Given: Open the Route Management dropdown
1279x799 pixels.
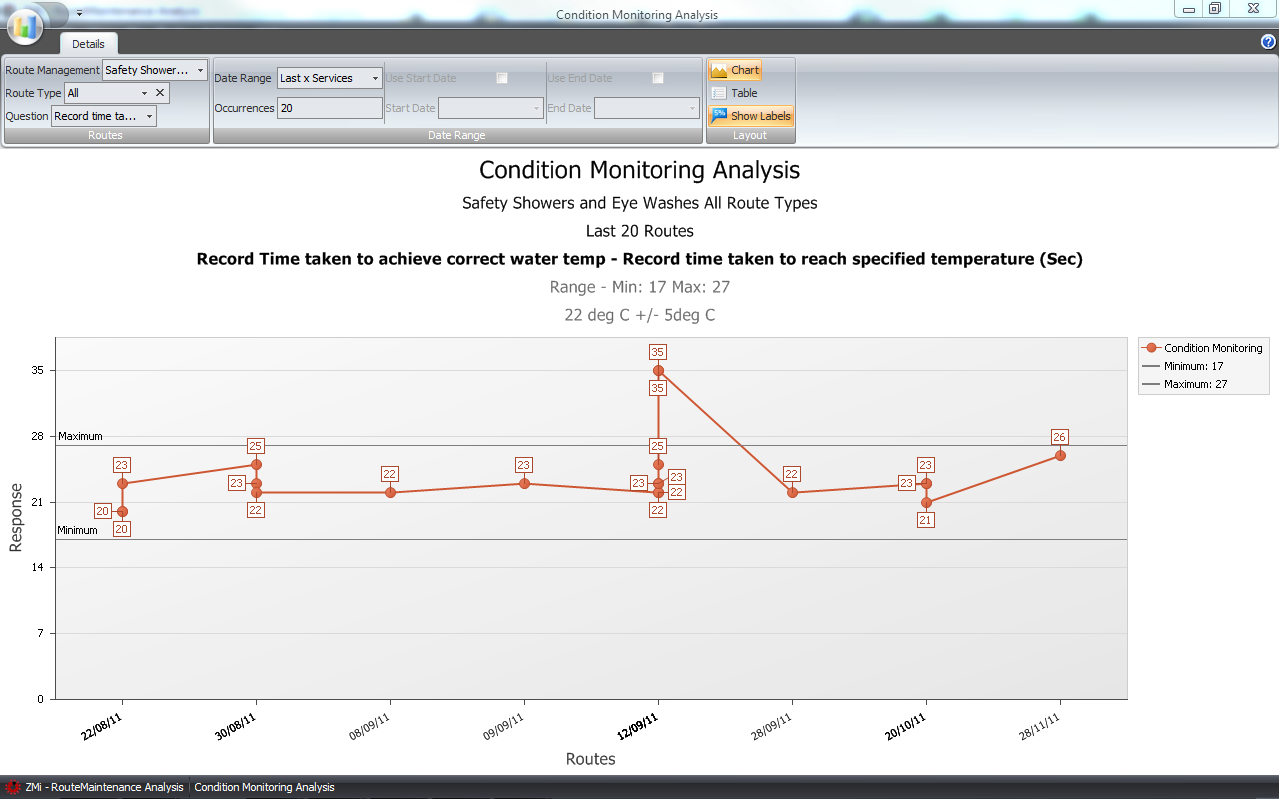Looking at the screenshot, I should coord(200,70).
